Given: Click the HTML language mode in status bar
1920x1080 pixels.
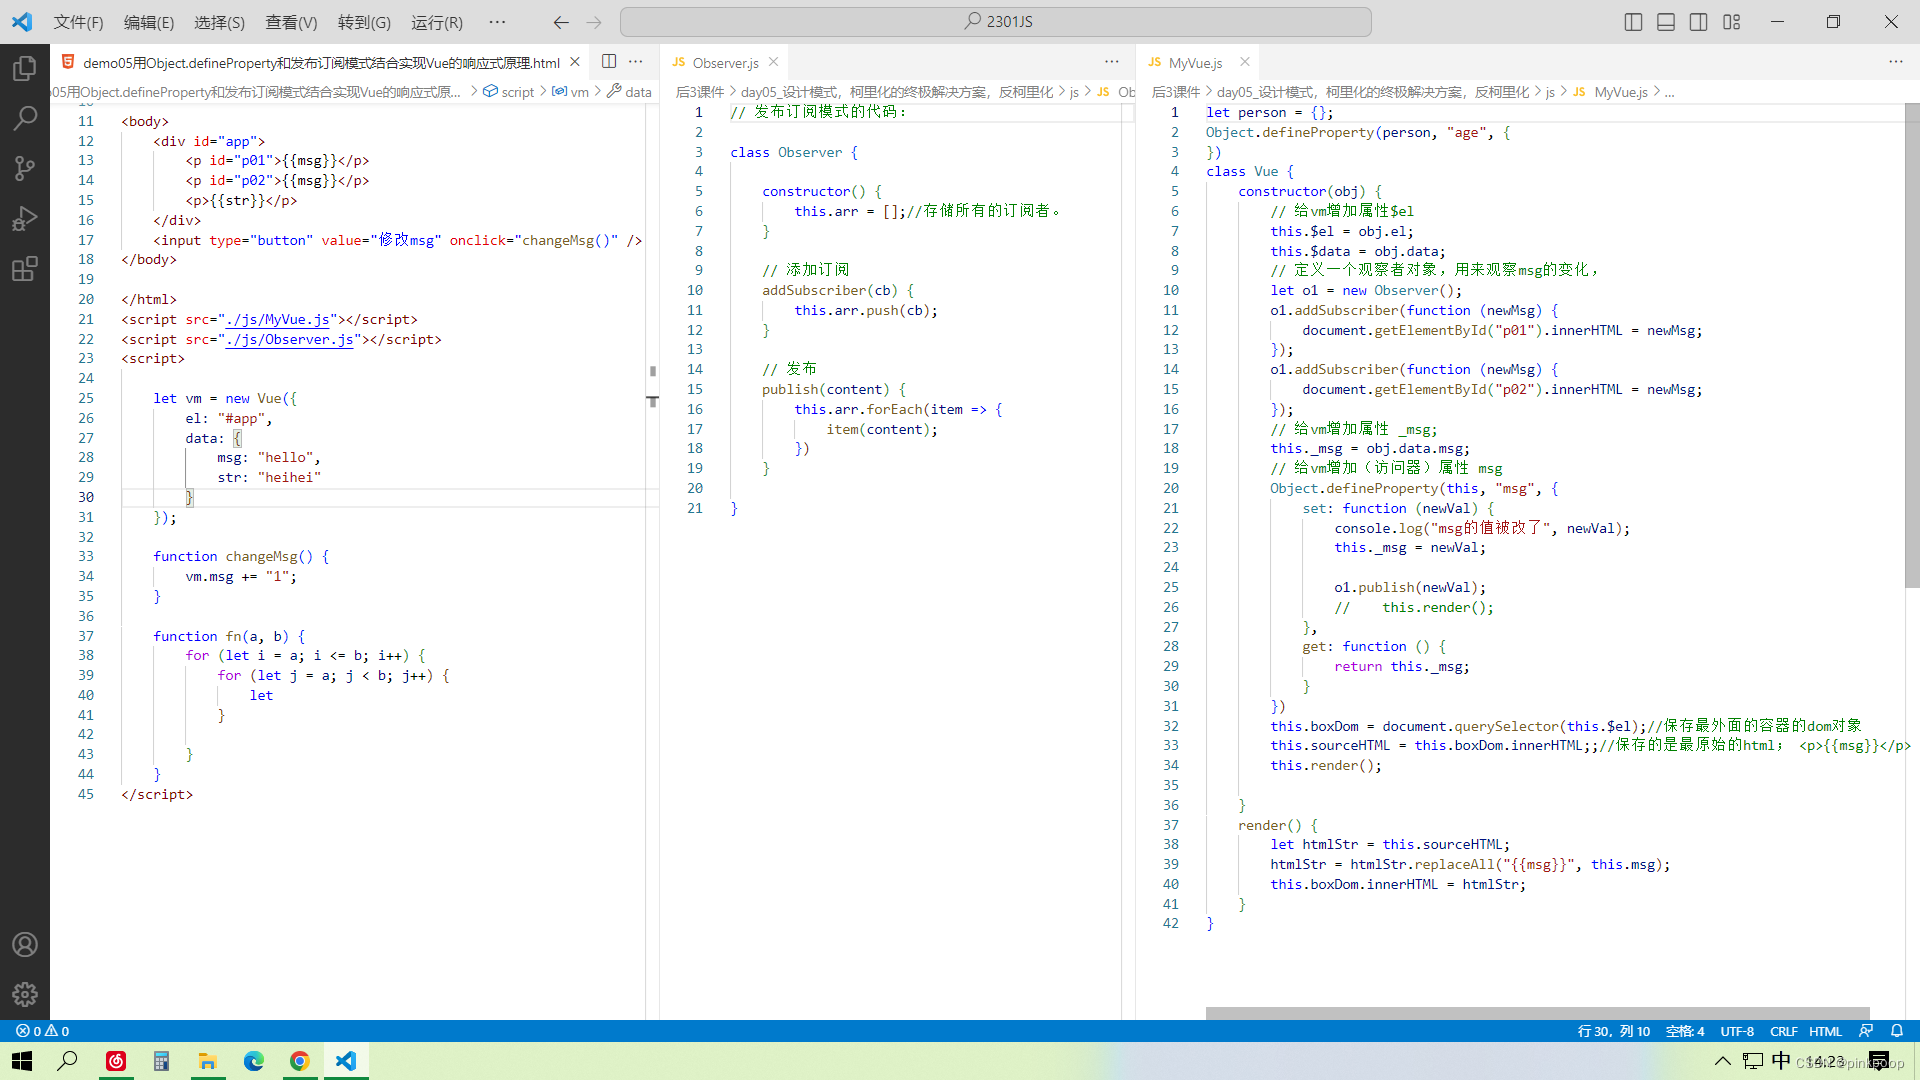Looking at the screenshot, I should [x=1825, y=1031].
